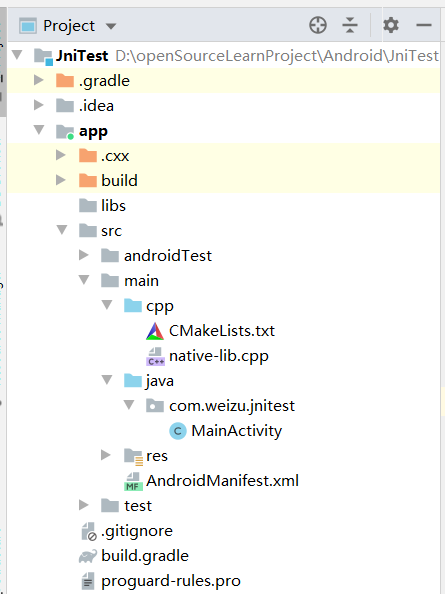This screenshot has height=594, width=445.
Task: Select proguard-rules.pro file
Action: 161,581
